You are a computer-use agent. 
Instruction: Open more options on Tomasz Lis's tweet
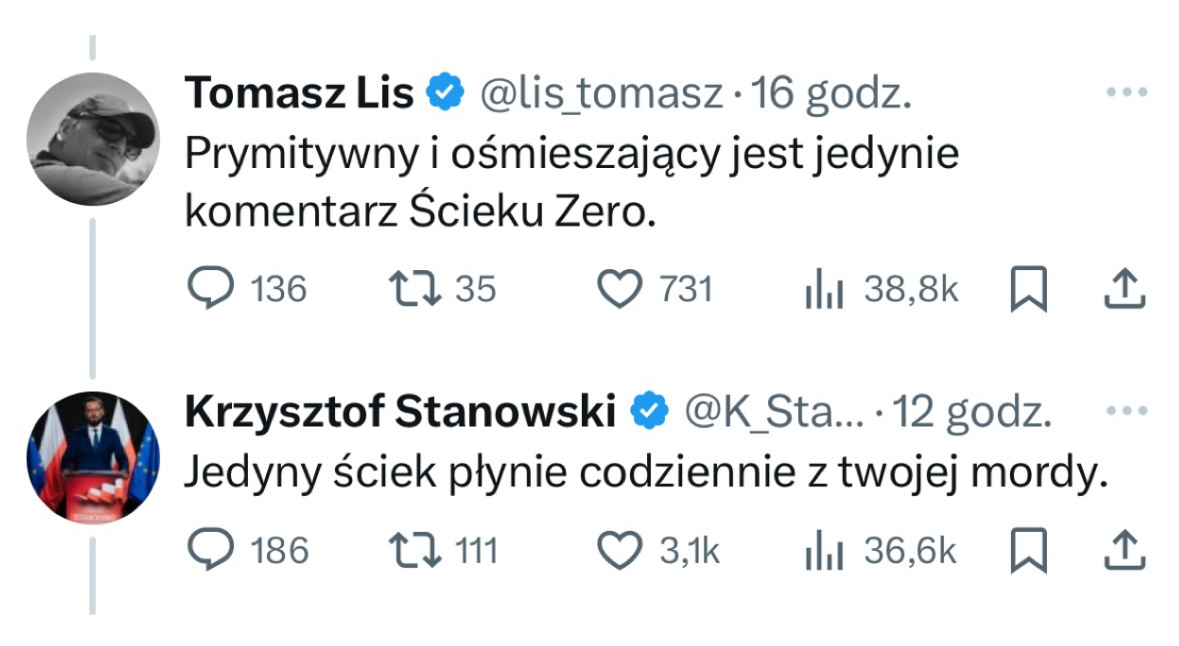[x=1126, y=93]
